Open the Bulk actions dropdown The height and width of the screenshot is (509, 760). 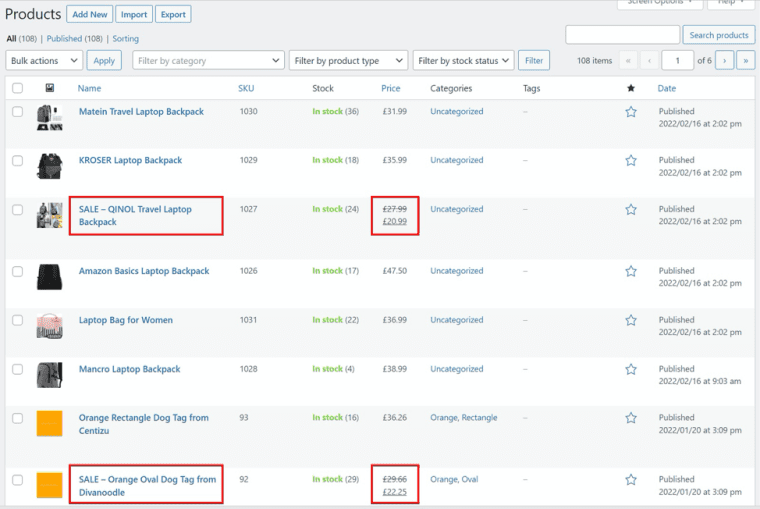click(44, 61)
